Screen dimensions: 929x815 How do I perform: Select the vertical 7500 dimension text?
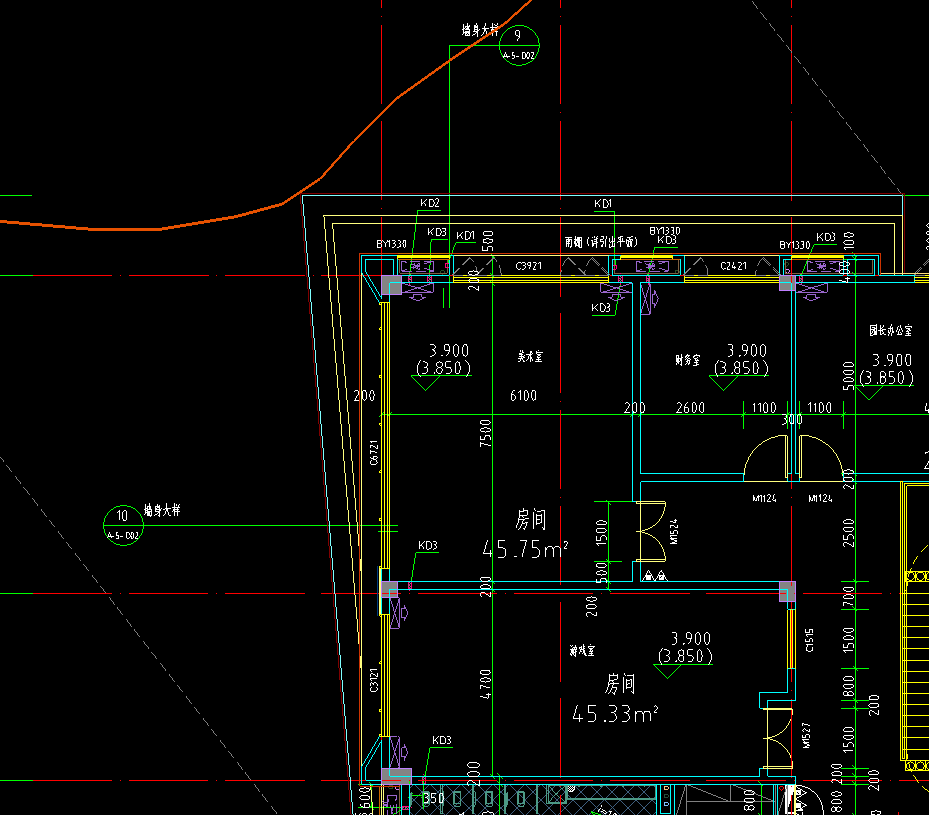(x=485, y=433)
